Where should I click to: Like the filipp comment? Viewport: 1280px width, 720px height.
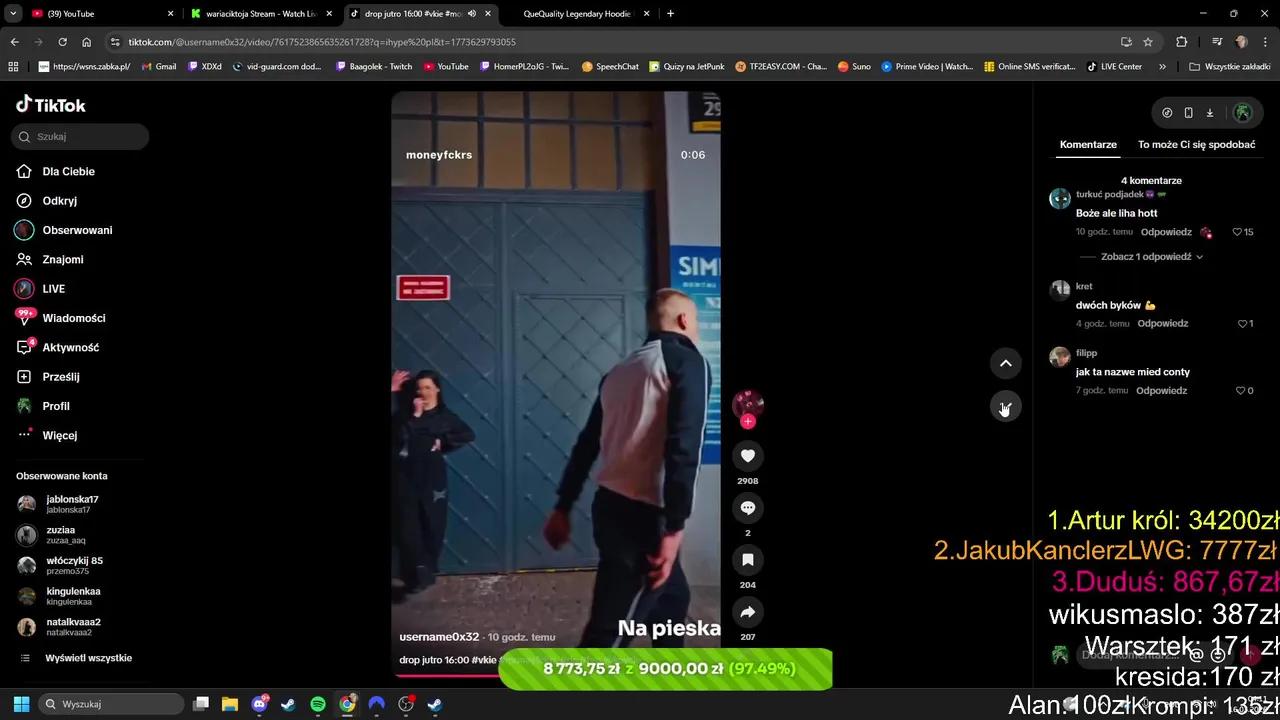tap(1240, 391)
